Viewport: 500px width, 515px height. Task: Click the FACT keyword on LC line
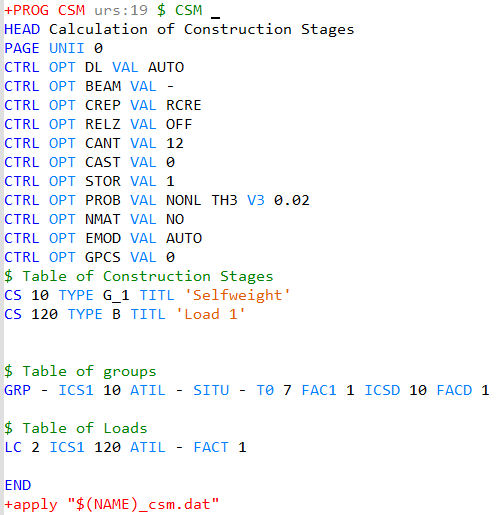click(x=211, y=447)
